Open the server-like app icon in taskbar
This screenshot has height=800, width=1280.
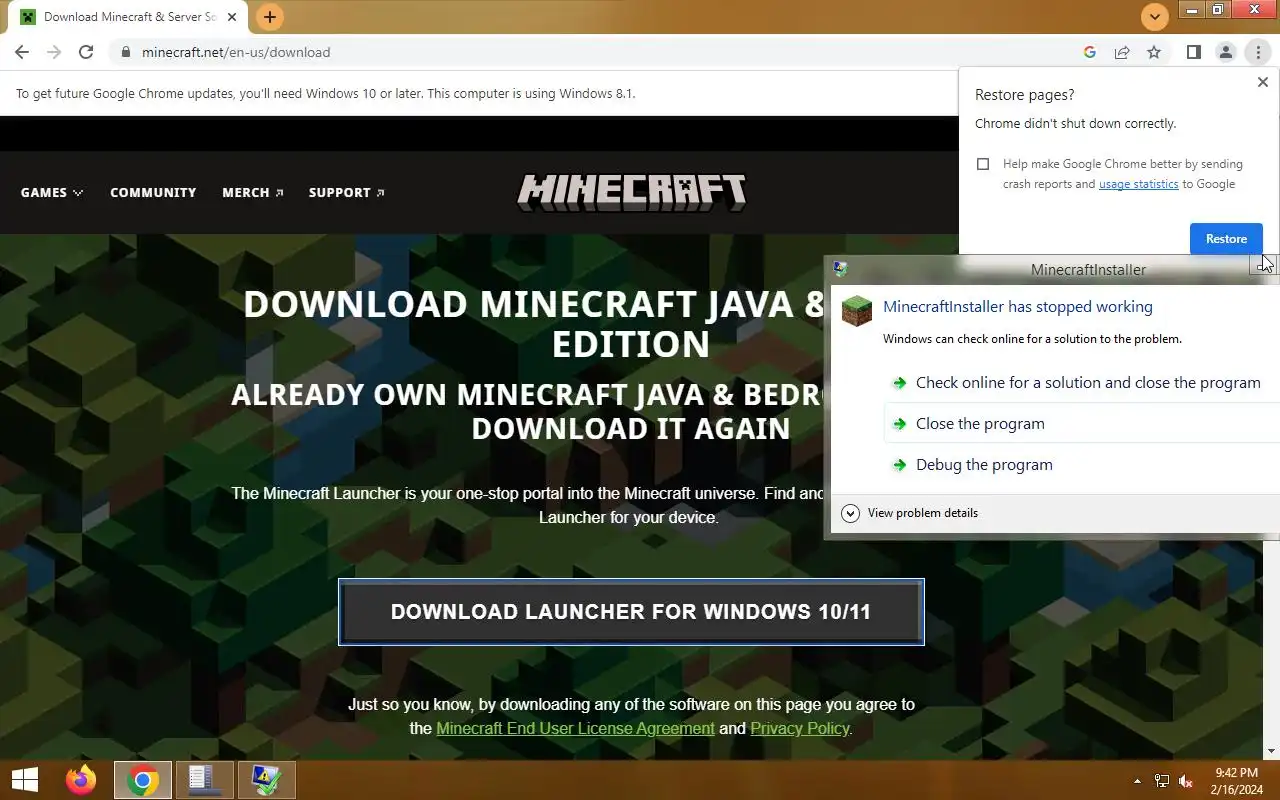coord(204,780)
